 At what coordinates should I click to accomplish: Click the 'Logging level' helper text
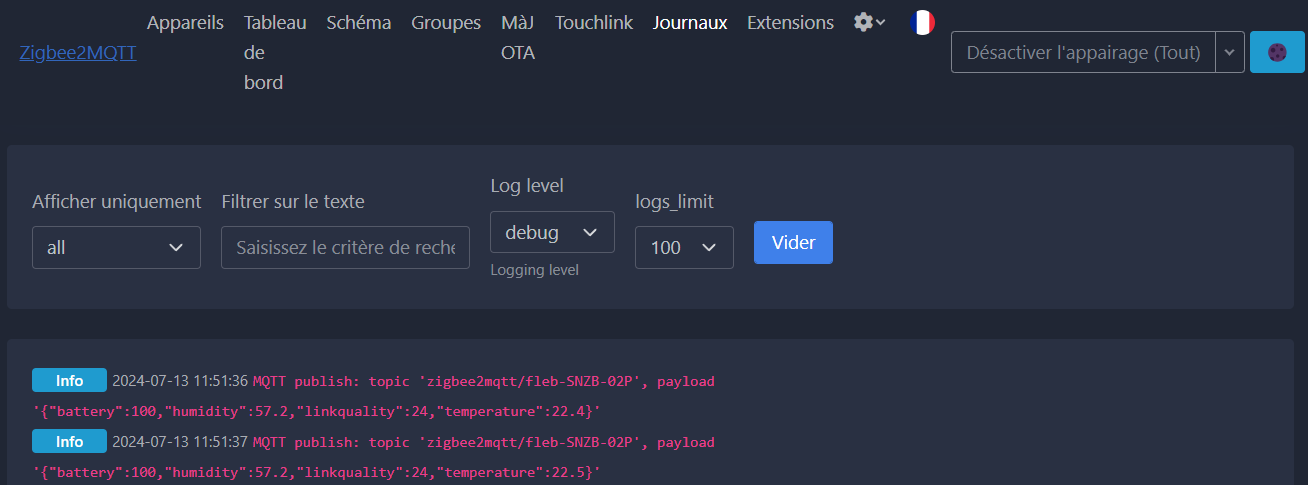pos(534,270)
